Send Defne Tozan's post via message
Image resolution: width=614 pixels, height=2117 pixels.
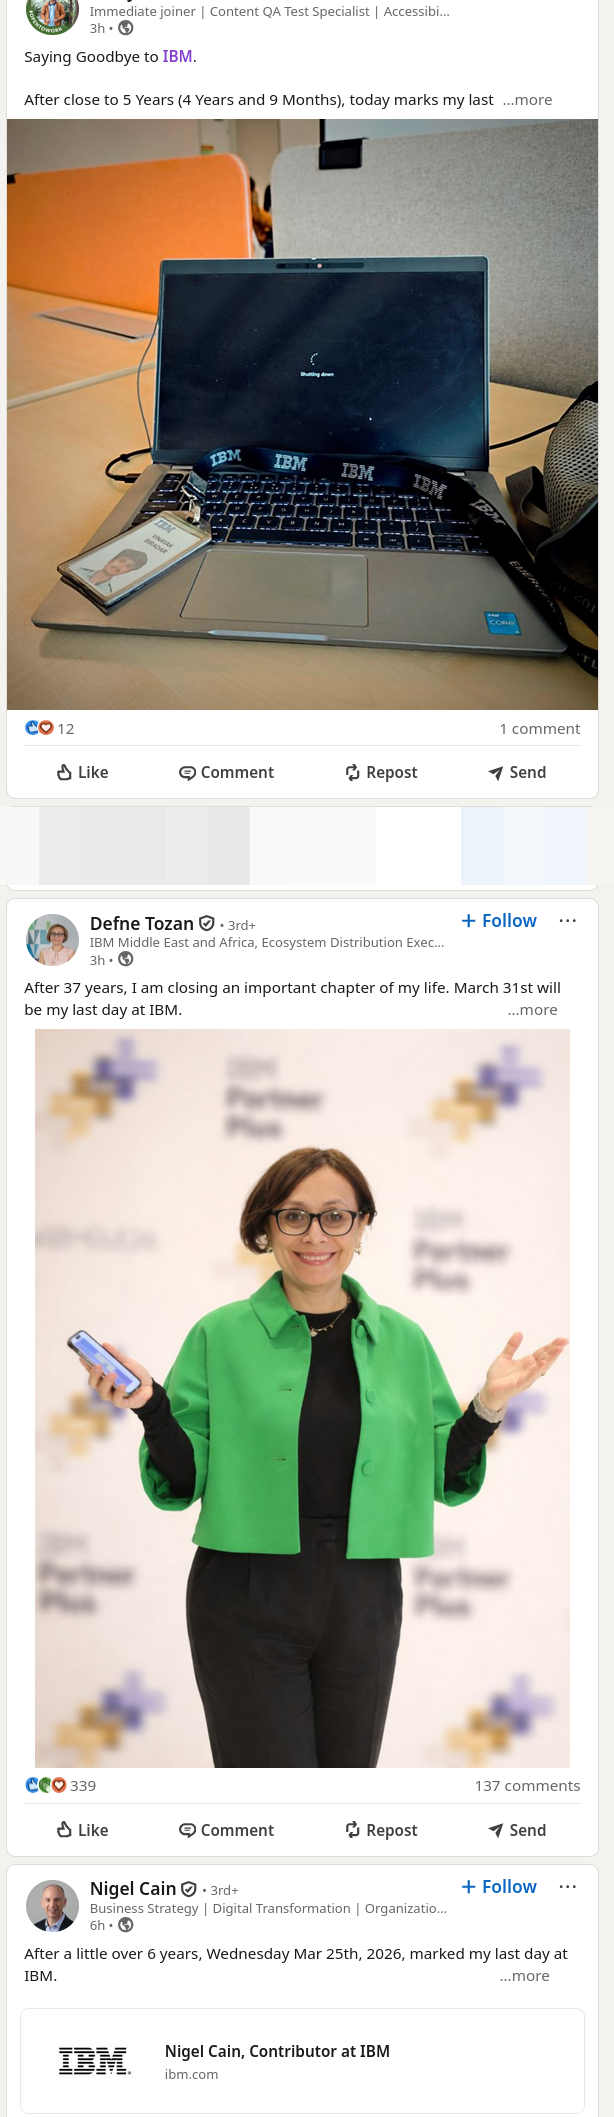point(517,1830)
